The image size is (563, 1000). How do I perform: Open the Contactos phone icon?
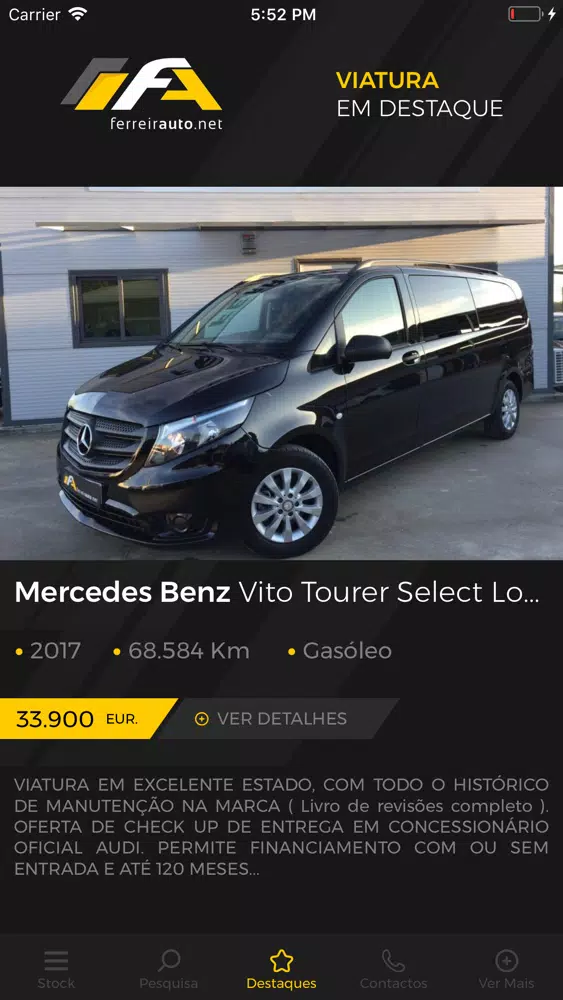click(x=393, y=960)
